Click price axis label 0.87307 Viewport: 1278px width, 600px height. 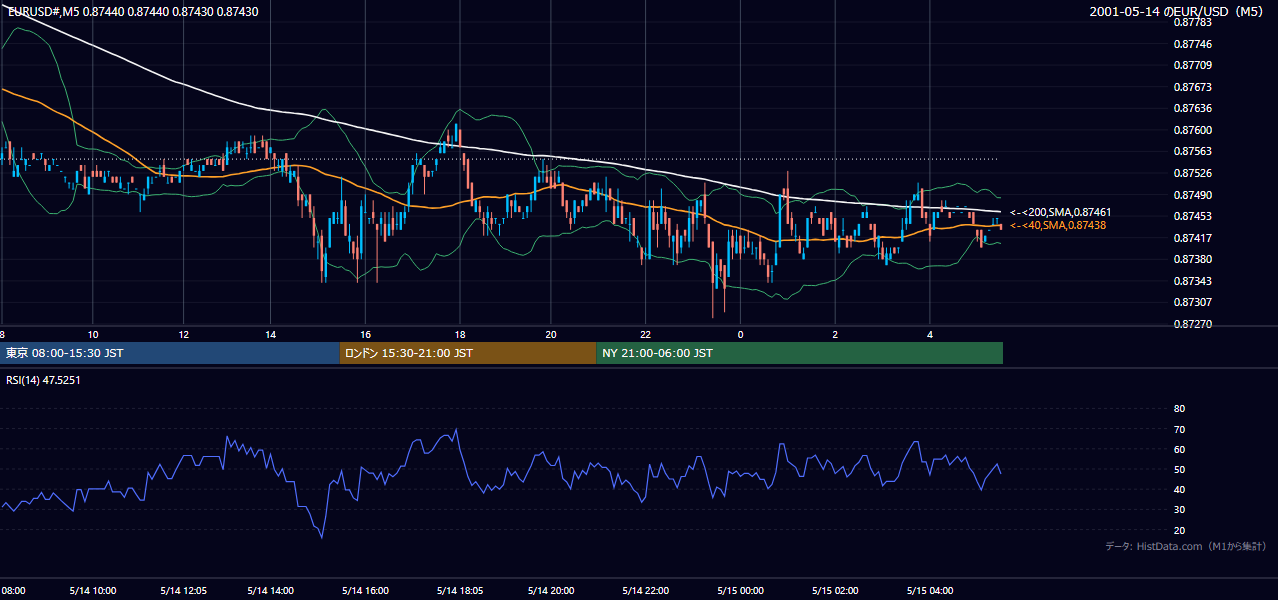click(x=1192, y=302)
